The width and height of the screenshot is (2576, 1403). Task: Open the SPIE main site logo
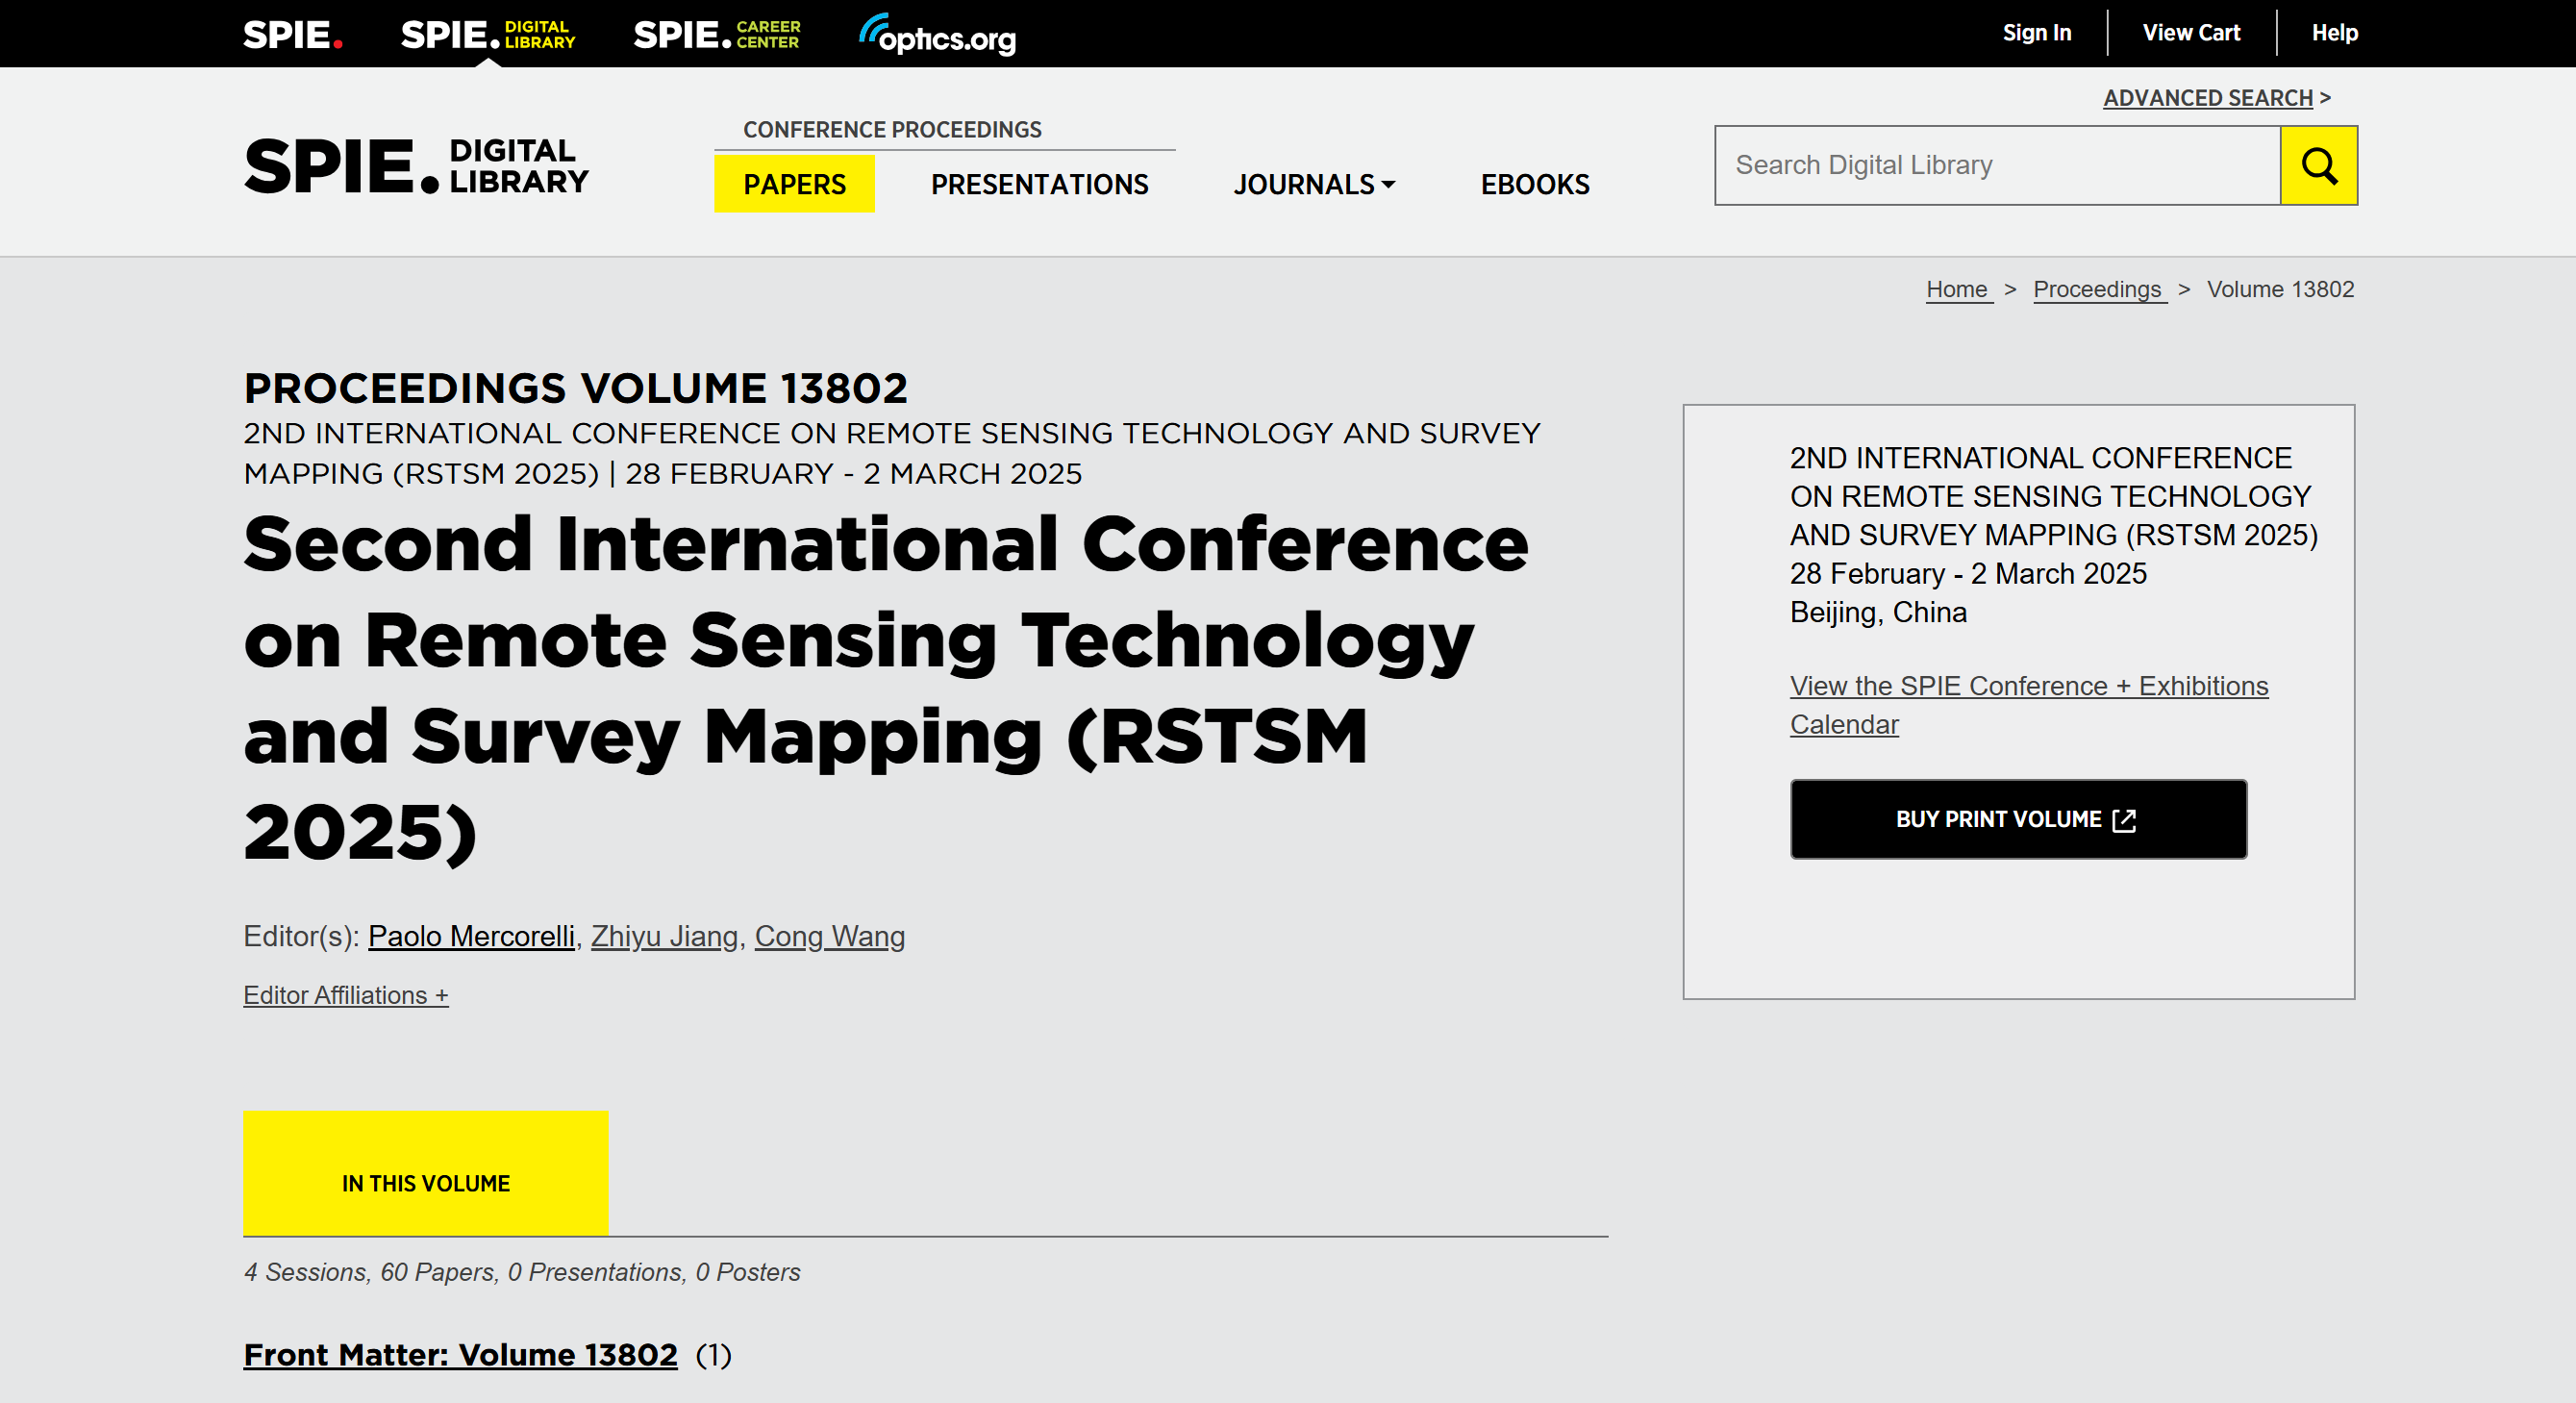[292, 35]
